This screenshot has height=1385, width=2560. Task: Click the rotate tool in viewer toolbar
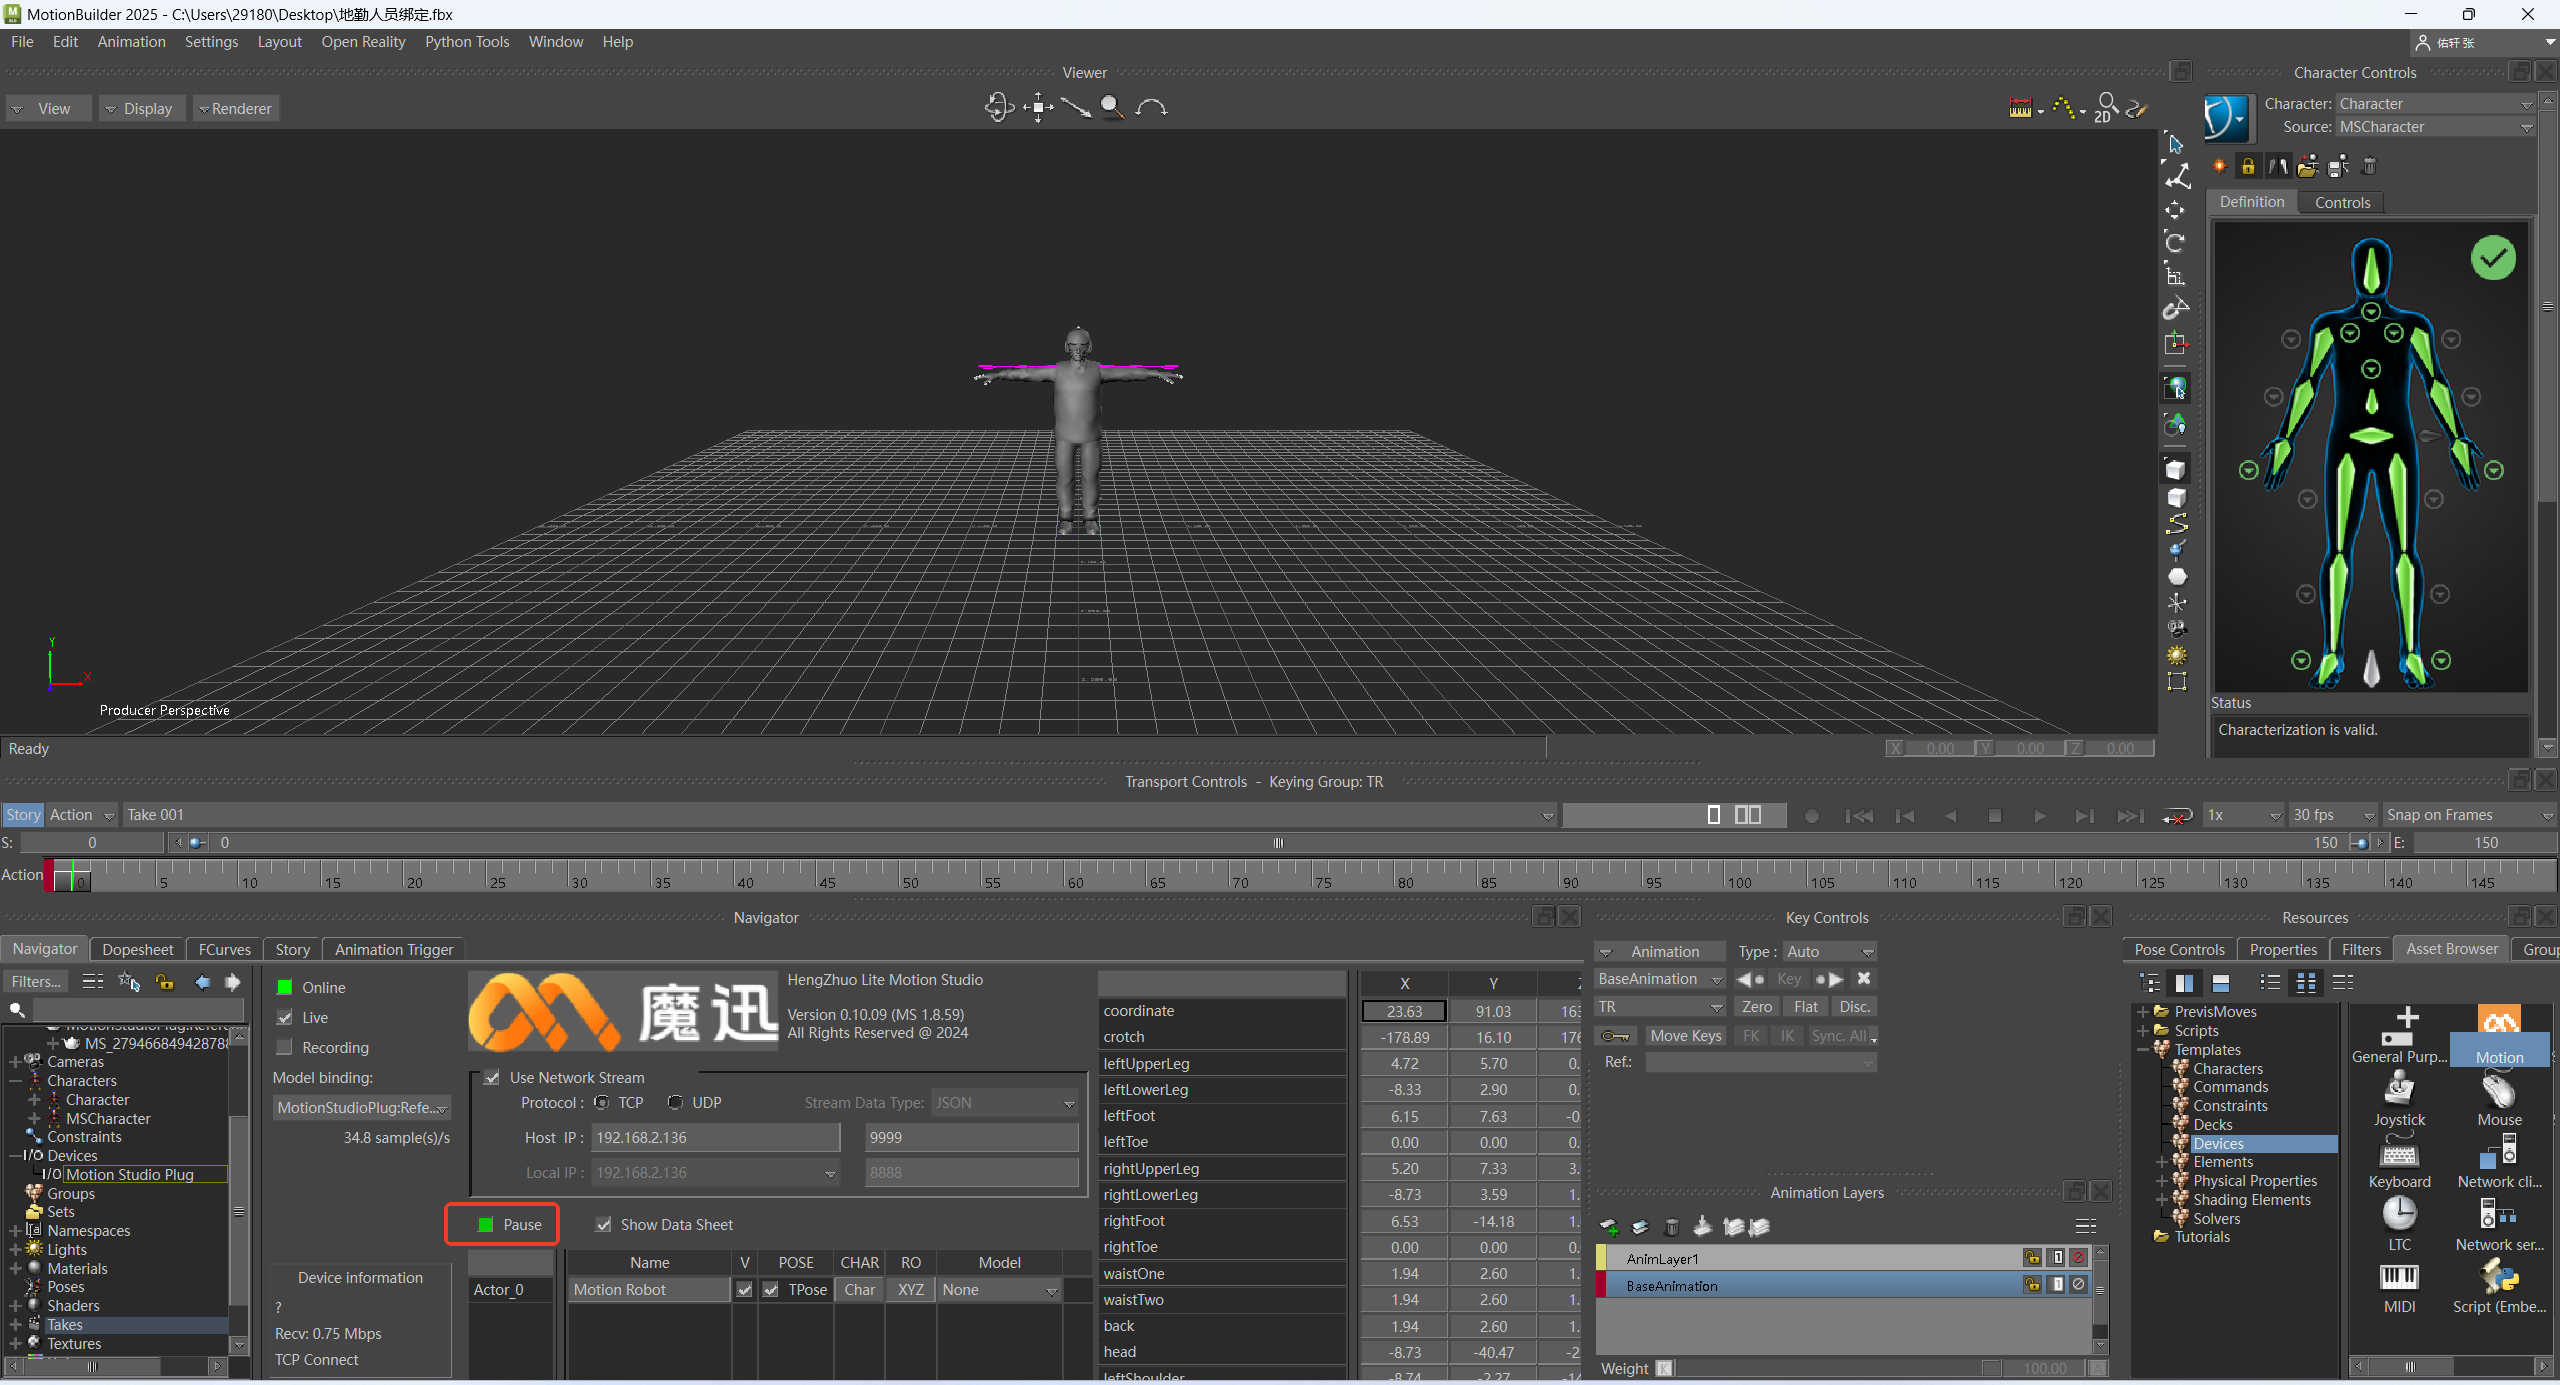click(x=2175, y=242)
